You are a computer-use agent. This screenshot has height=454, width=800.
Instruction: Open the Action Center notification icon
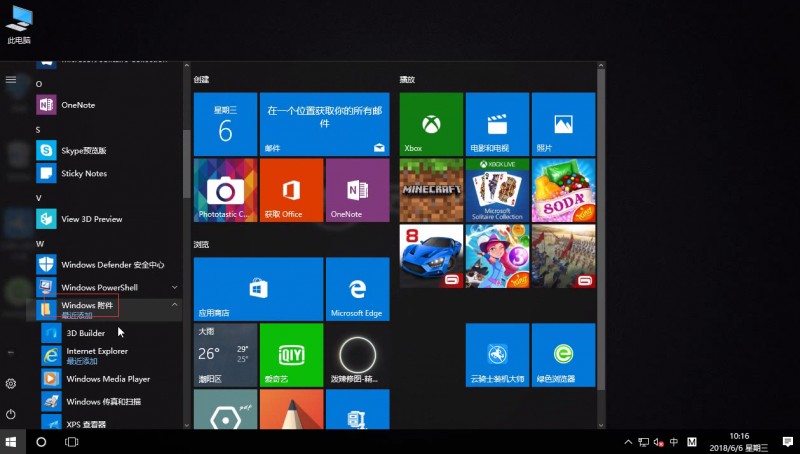[x=788, y=442]
